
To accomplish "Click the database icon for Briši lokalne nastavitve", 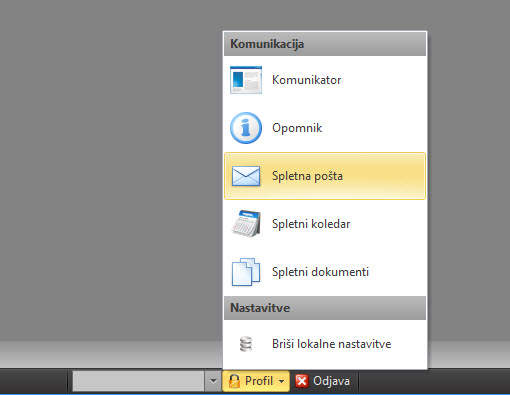I will 246,344.
